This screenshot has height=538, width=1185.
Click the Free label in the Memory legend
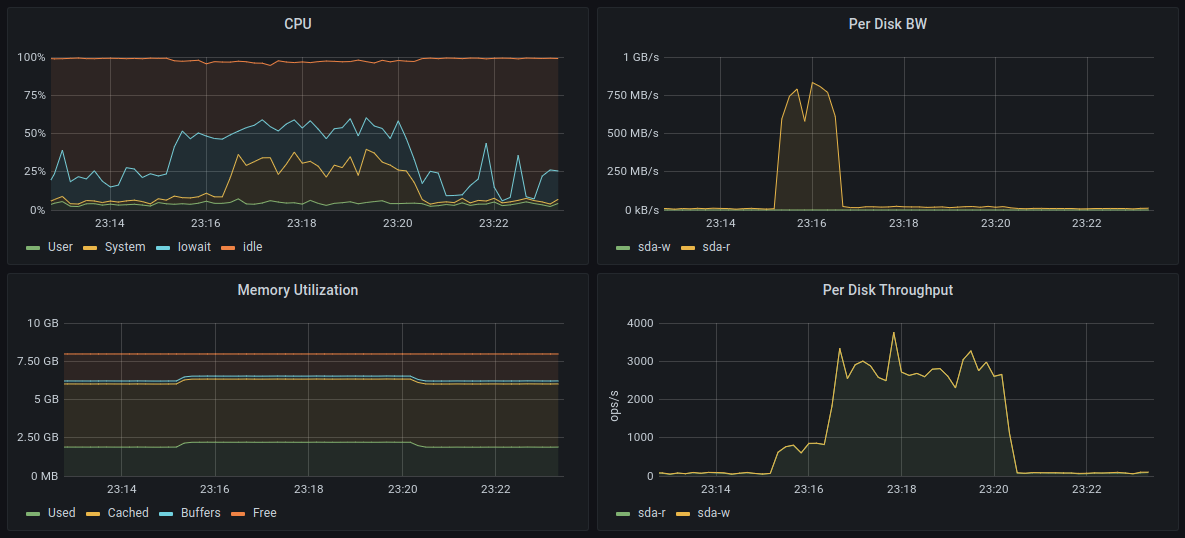tap(264, 513)
